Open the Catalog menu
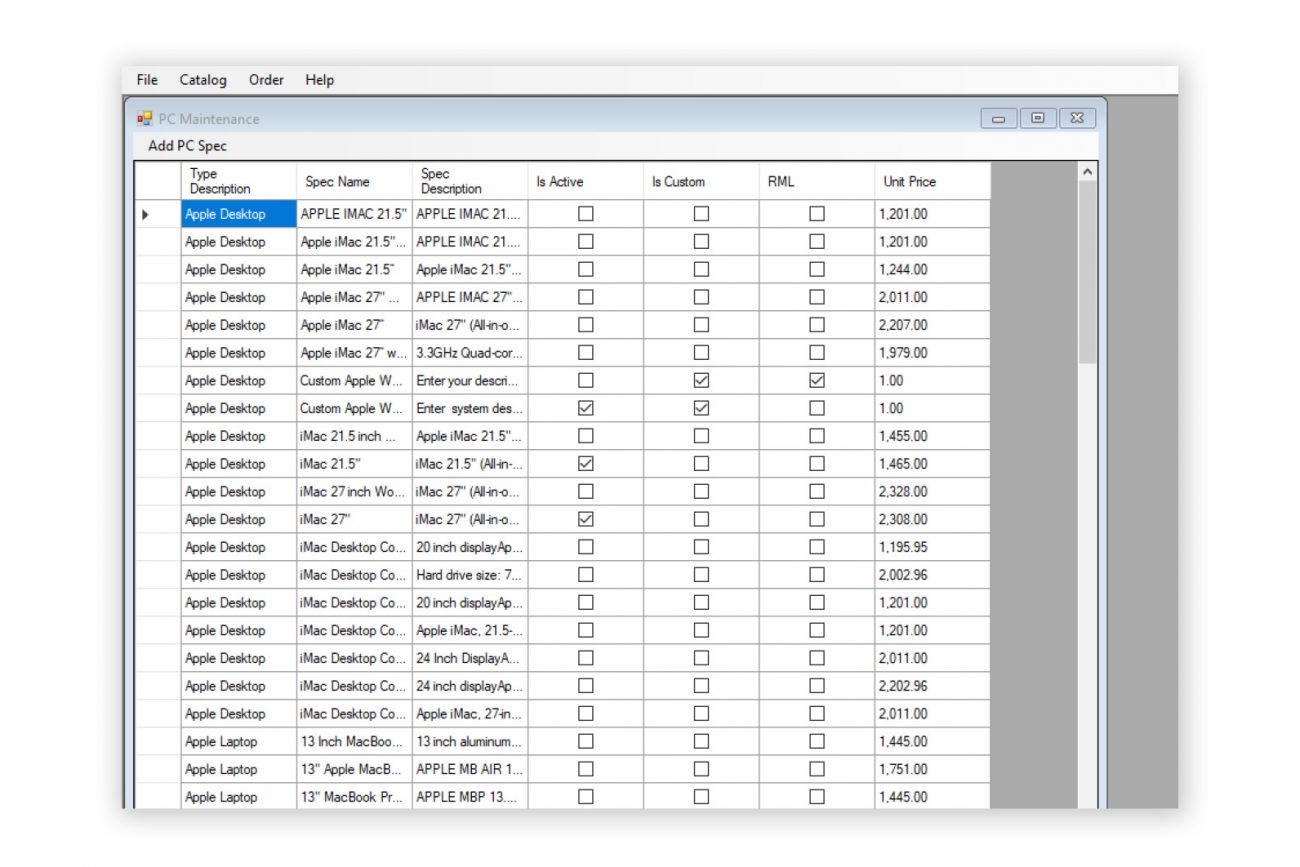Viewport: 1300px width, 867px height. 203,80
